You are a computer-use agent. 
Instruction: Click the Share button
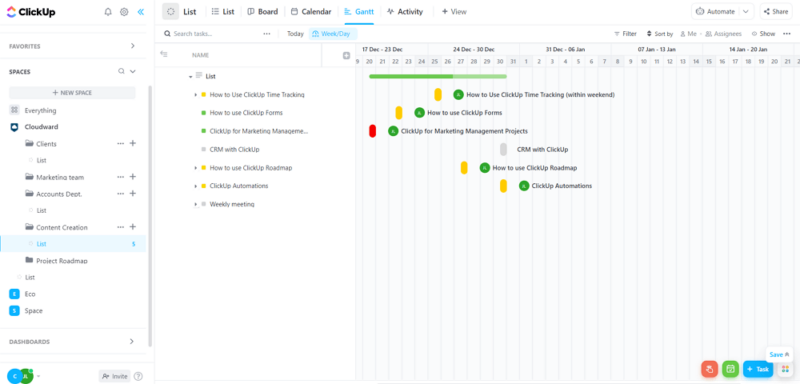click(x=776, y=11)
